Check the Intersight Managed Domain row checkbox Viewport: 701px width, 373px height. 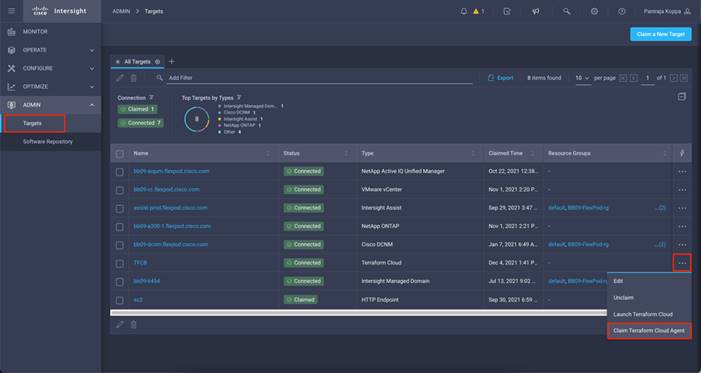click(119, 282)
